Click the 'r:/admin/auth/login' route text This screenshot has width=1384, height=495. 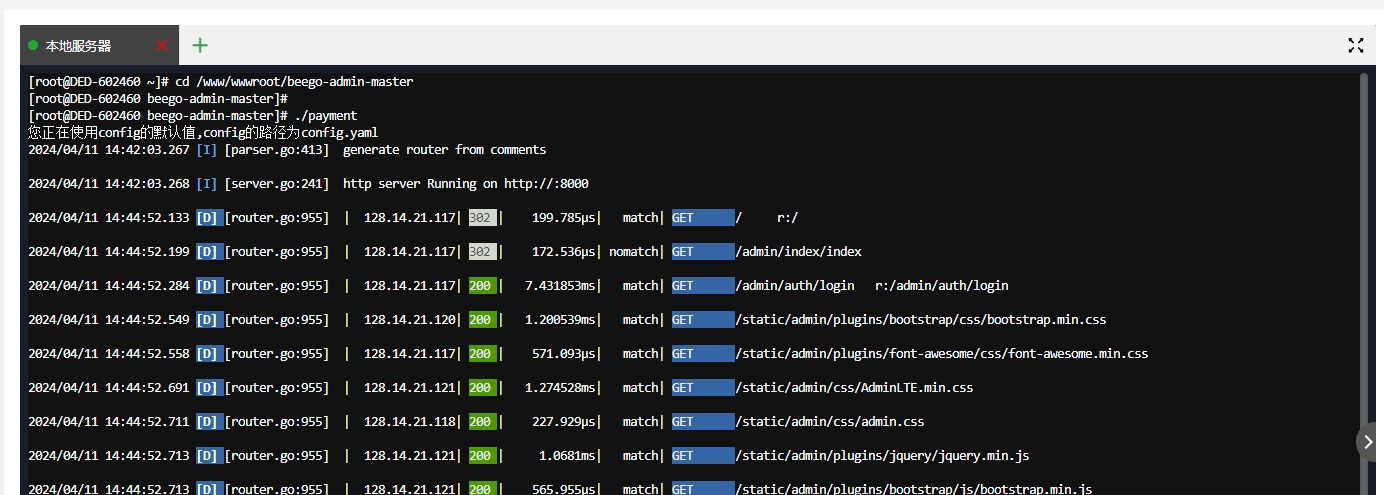[942, 286]
